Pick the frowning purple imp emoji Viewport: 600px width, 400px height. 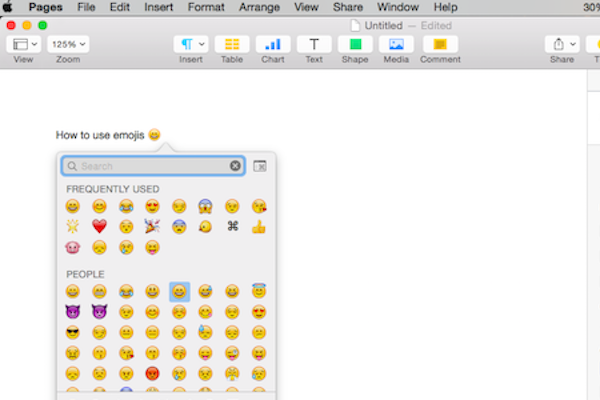[x=99, y=312]
